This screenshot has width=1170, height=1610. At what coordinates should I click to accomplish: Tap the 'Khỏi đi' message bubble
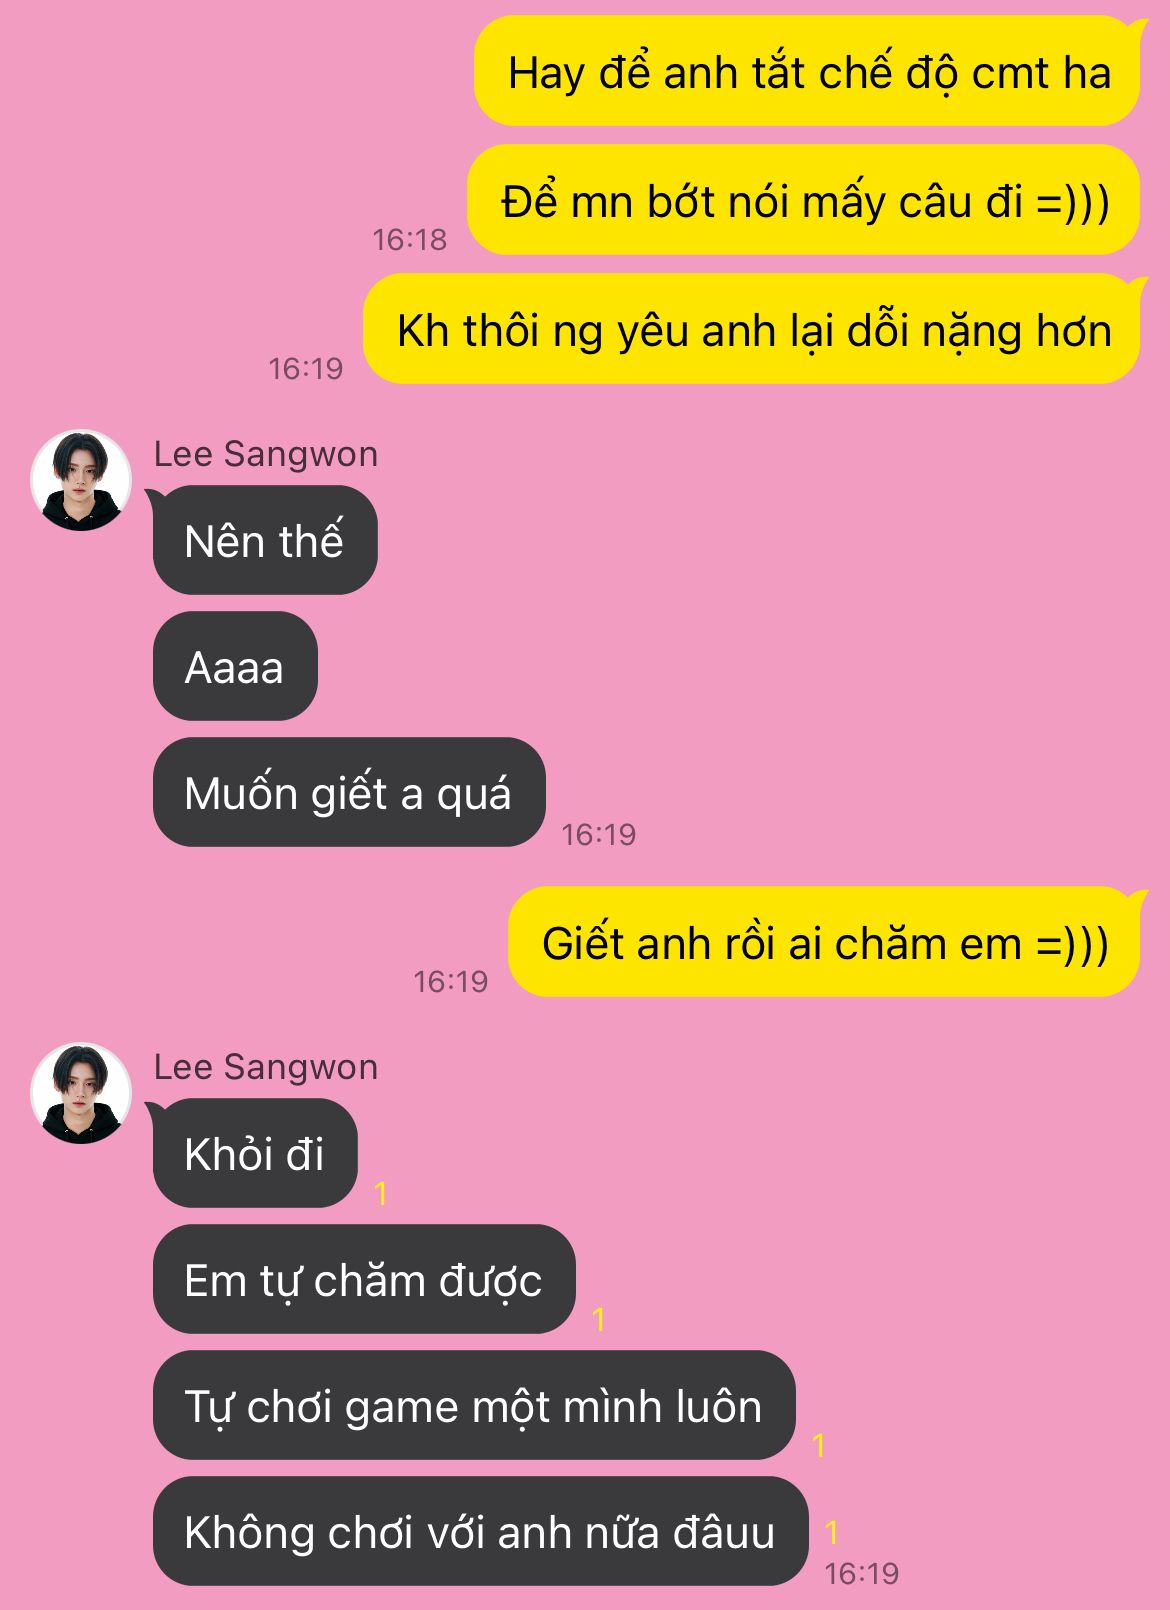pyautogui.click(x=255, y=1153)
